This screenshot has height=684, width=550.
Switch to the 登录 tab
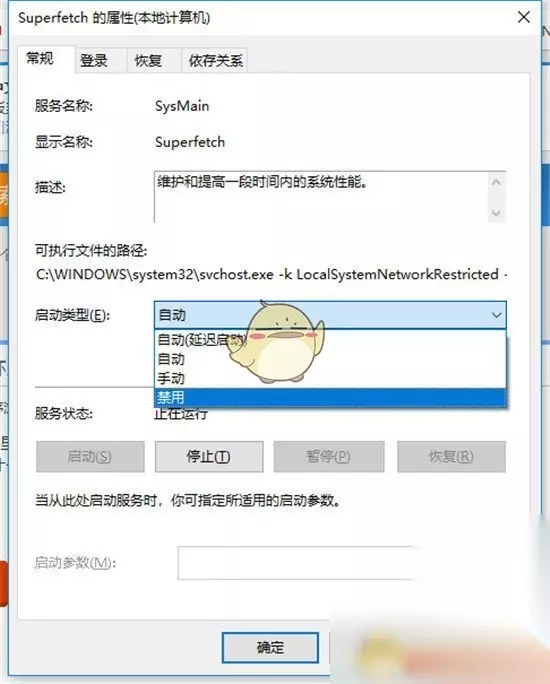click(93, 60)
